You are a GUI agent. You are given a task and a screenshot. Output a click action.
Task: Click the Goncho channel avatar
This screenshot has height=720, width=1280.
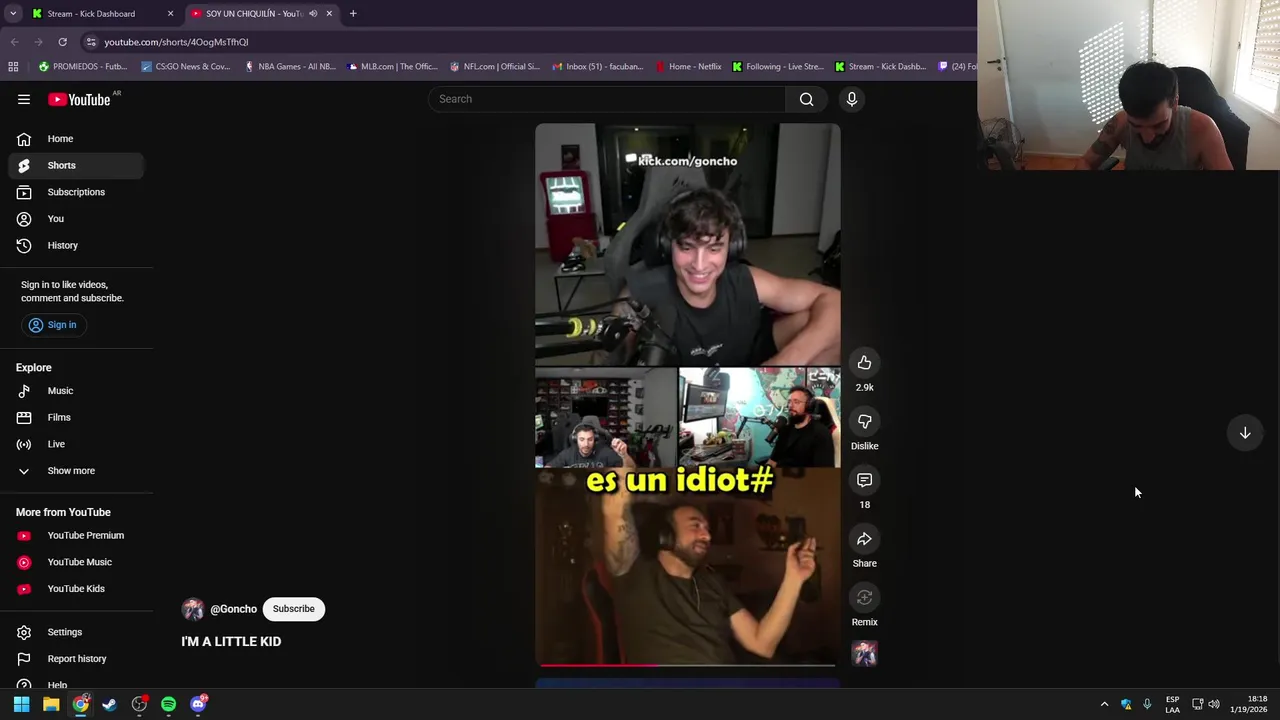193,609
